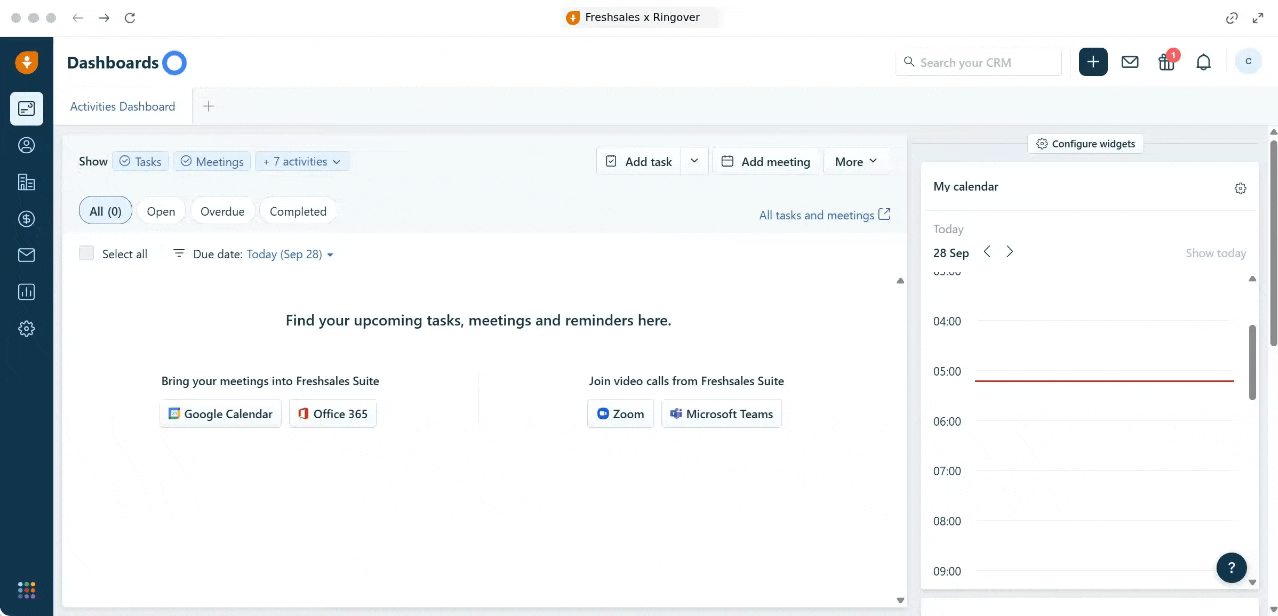Viewport: 1278px width, 616px height.
Task: Click the copy link icon in title bar
Action: click(x=1232, y=18)
